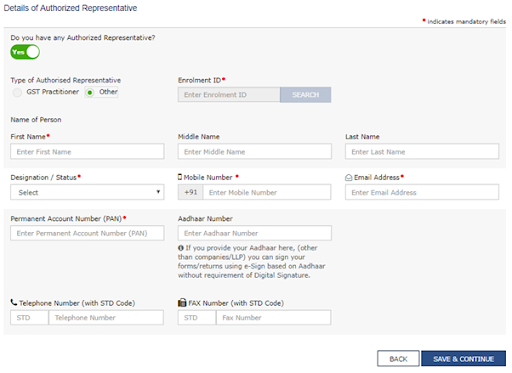The image size is (512, 373).
Task: Toggle the Authorized Representative Yes switch
Action: [x=25, y=52]
